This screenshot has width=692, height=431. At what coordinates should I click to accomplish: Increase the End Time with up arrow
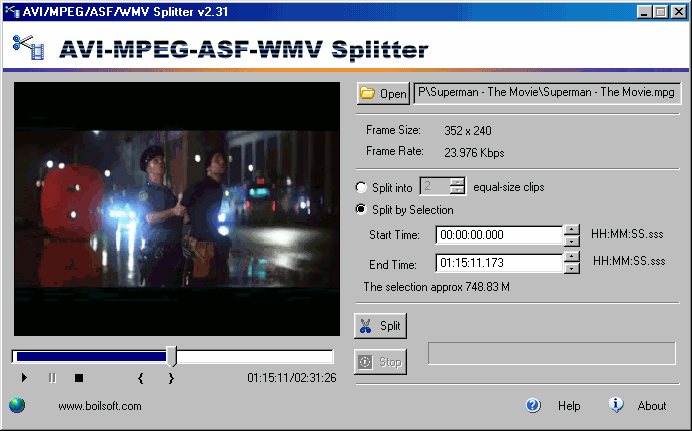click(571, 258)
